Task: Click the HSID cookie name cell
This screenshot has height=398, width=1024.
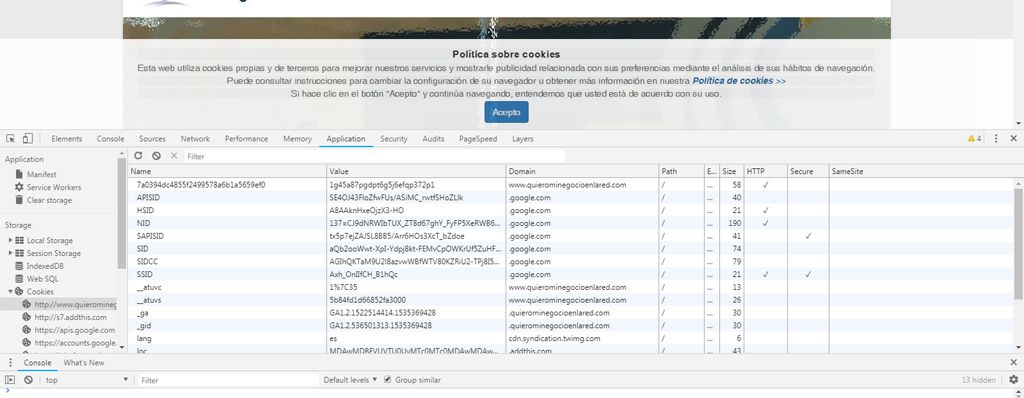Action: [228, 210]
